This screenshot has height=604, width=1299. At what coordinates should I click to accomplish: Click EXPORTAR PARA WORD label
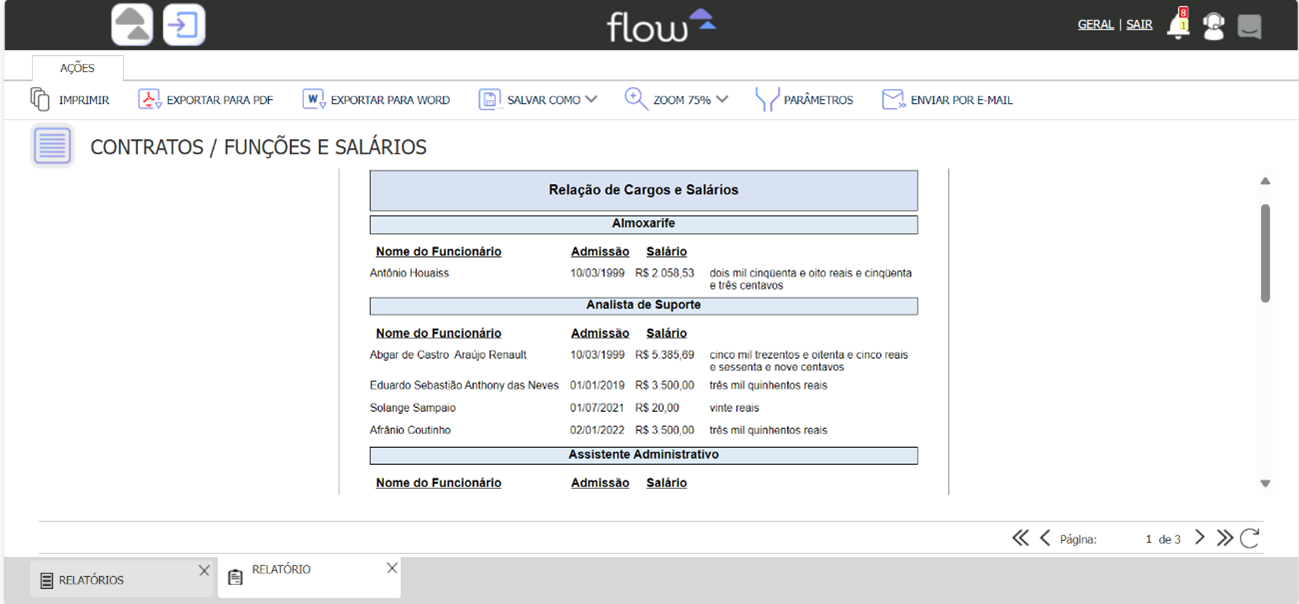pos(390,100)
